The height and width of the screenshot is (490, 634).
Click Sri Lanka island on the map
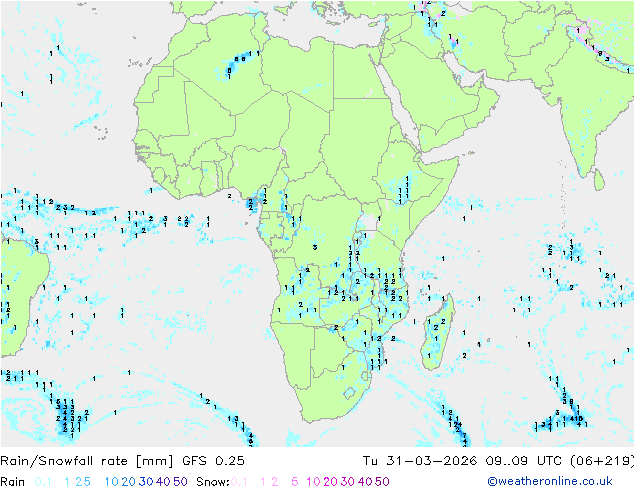pos(599,179)
